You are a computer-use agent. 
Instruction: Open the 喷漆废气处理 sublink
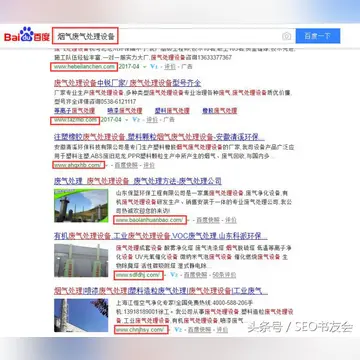click(x=125, y=111)
